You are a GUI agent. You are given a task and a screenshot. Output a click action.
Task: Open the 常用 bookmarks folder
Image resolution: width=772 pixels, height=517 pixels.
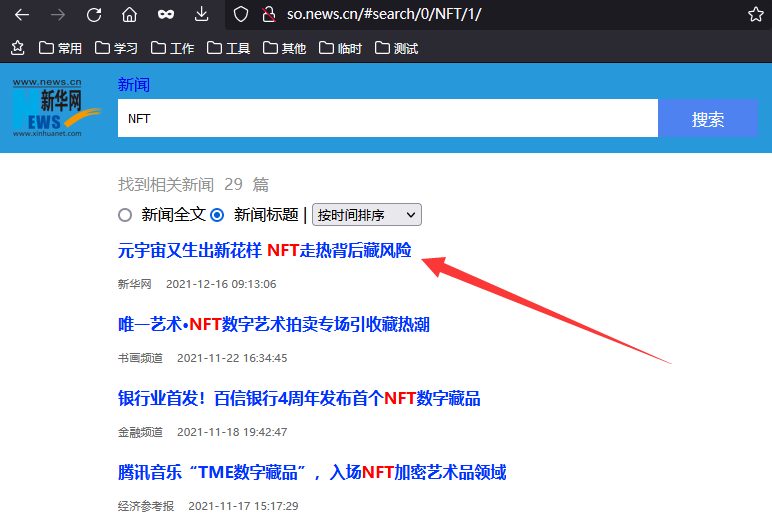60,48
